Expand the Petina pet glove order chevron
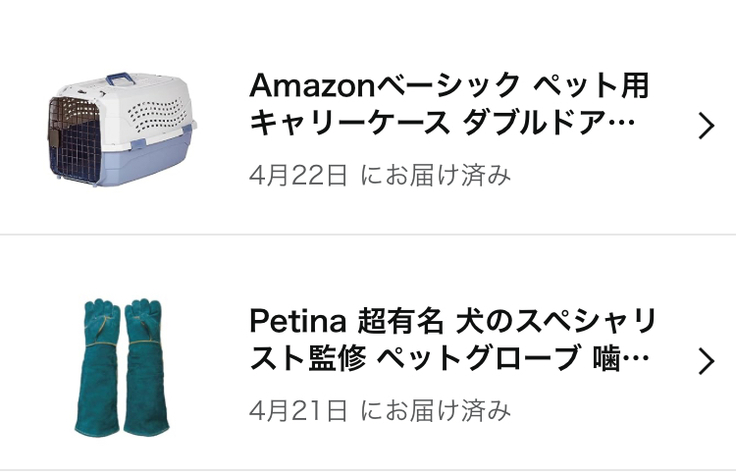Image resolution: width=736 pixels, height=475 pixels. [706, 361]
